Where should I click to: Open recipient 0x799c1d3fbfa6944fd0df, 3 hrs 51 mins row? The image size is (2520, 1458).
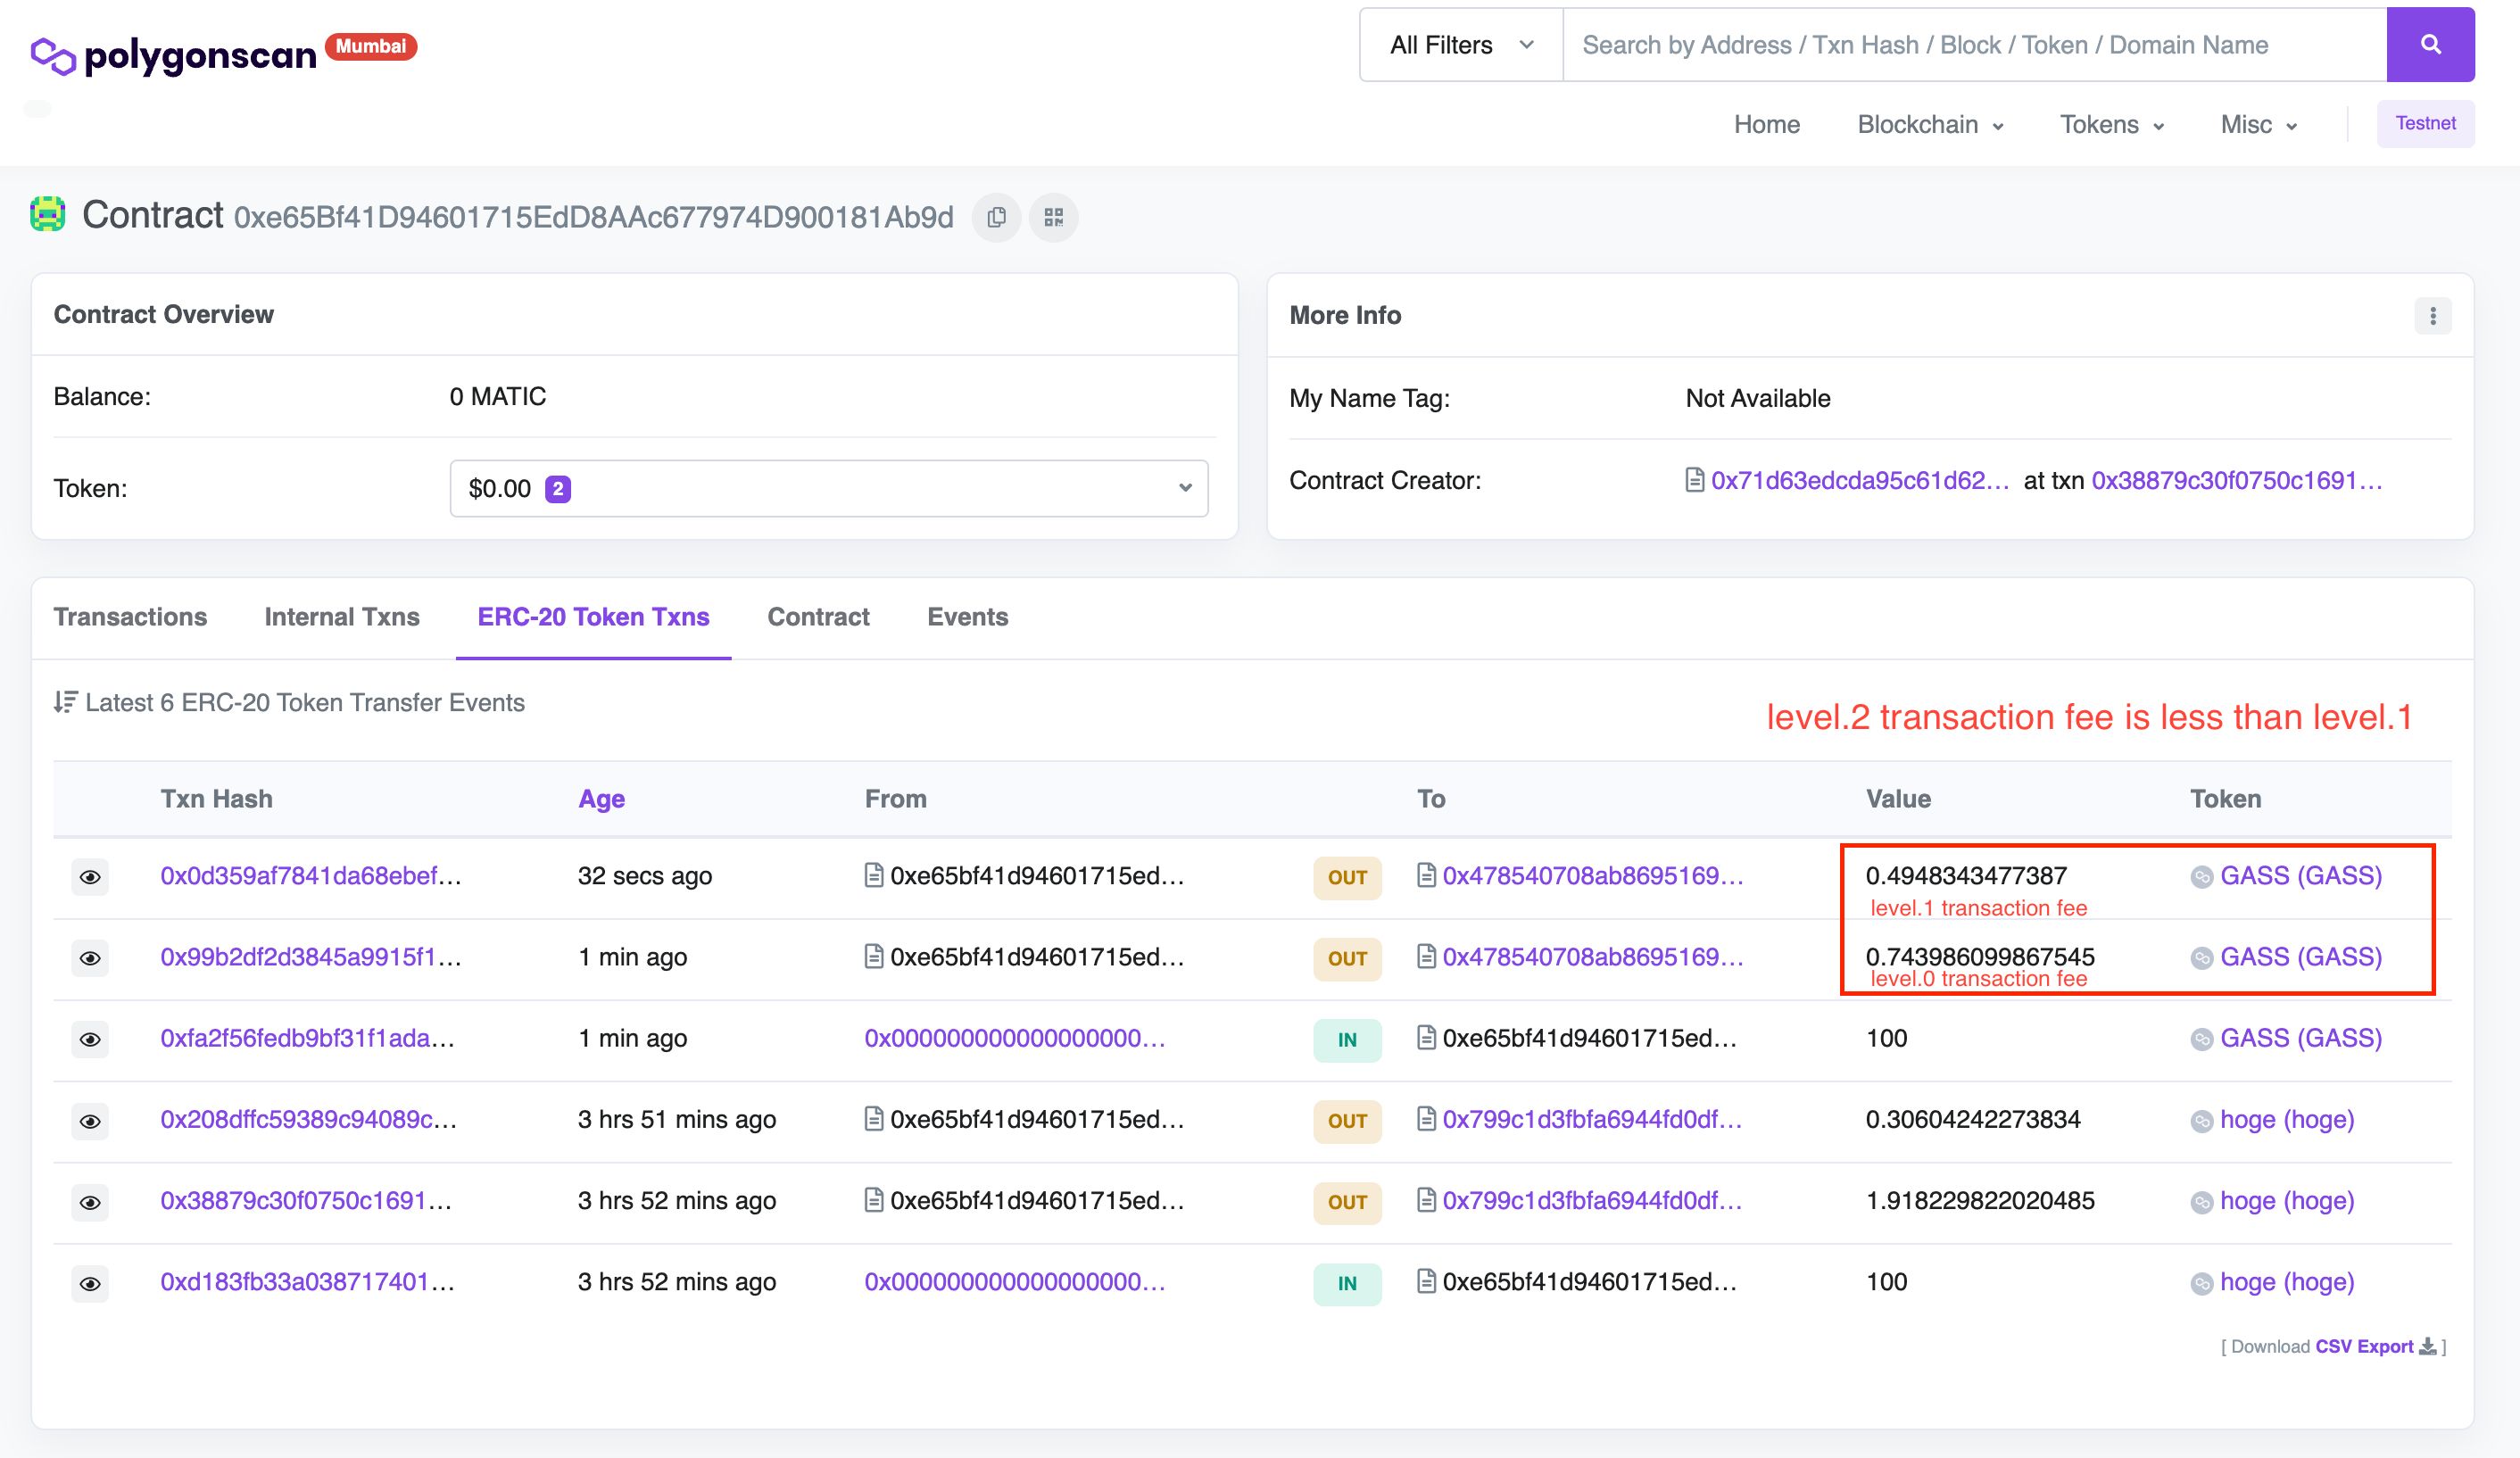coord(1592,1119)
